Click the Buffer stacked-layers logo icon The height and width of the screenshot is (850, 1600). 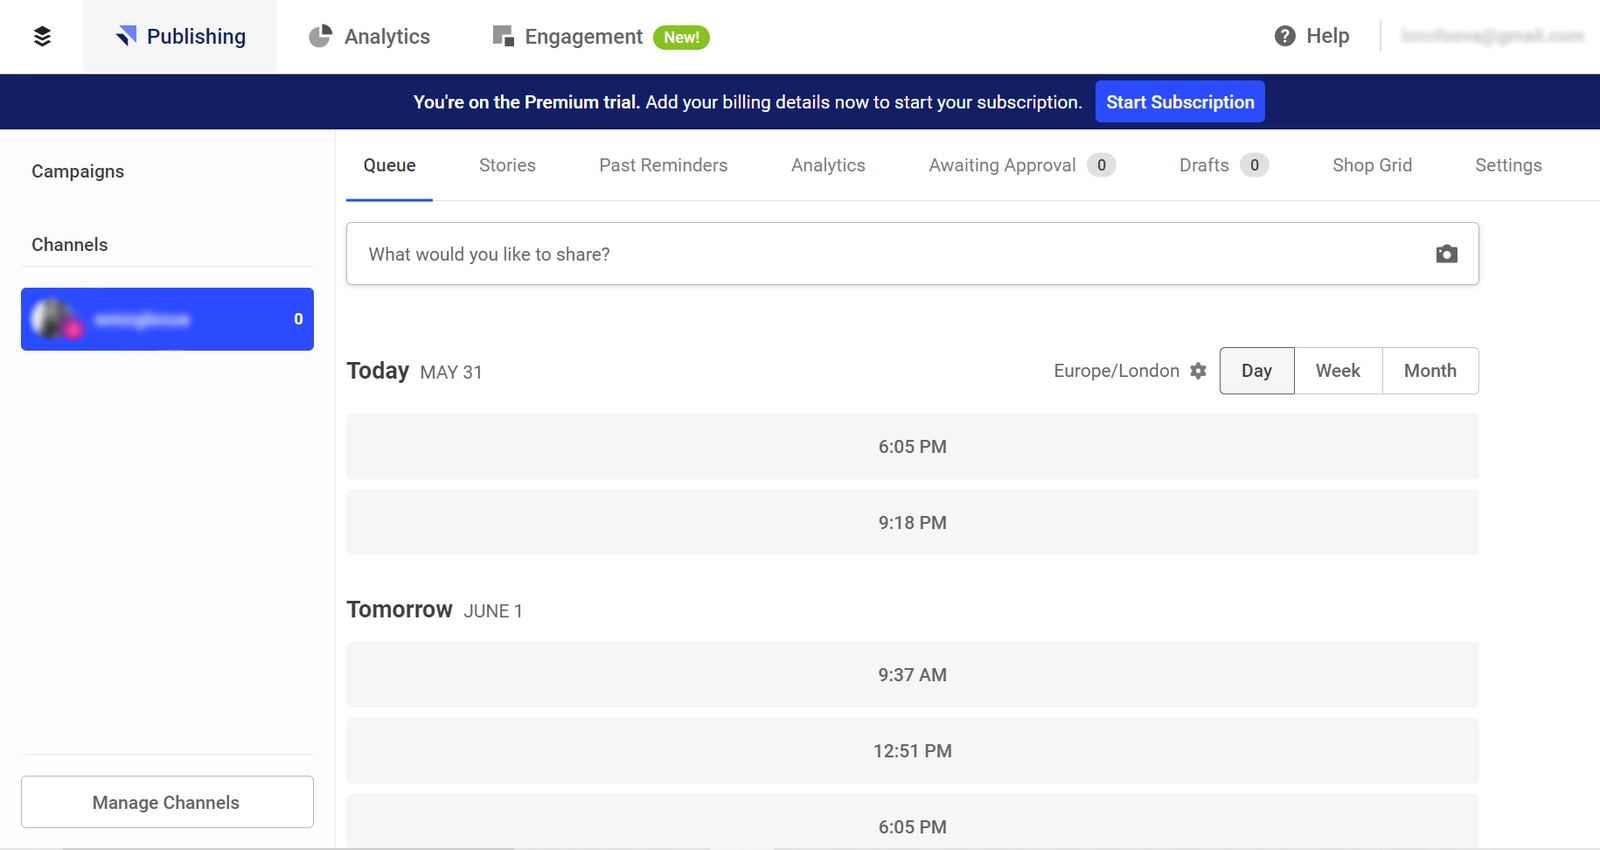pos(42,37)
